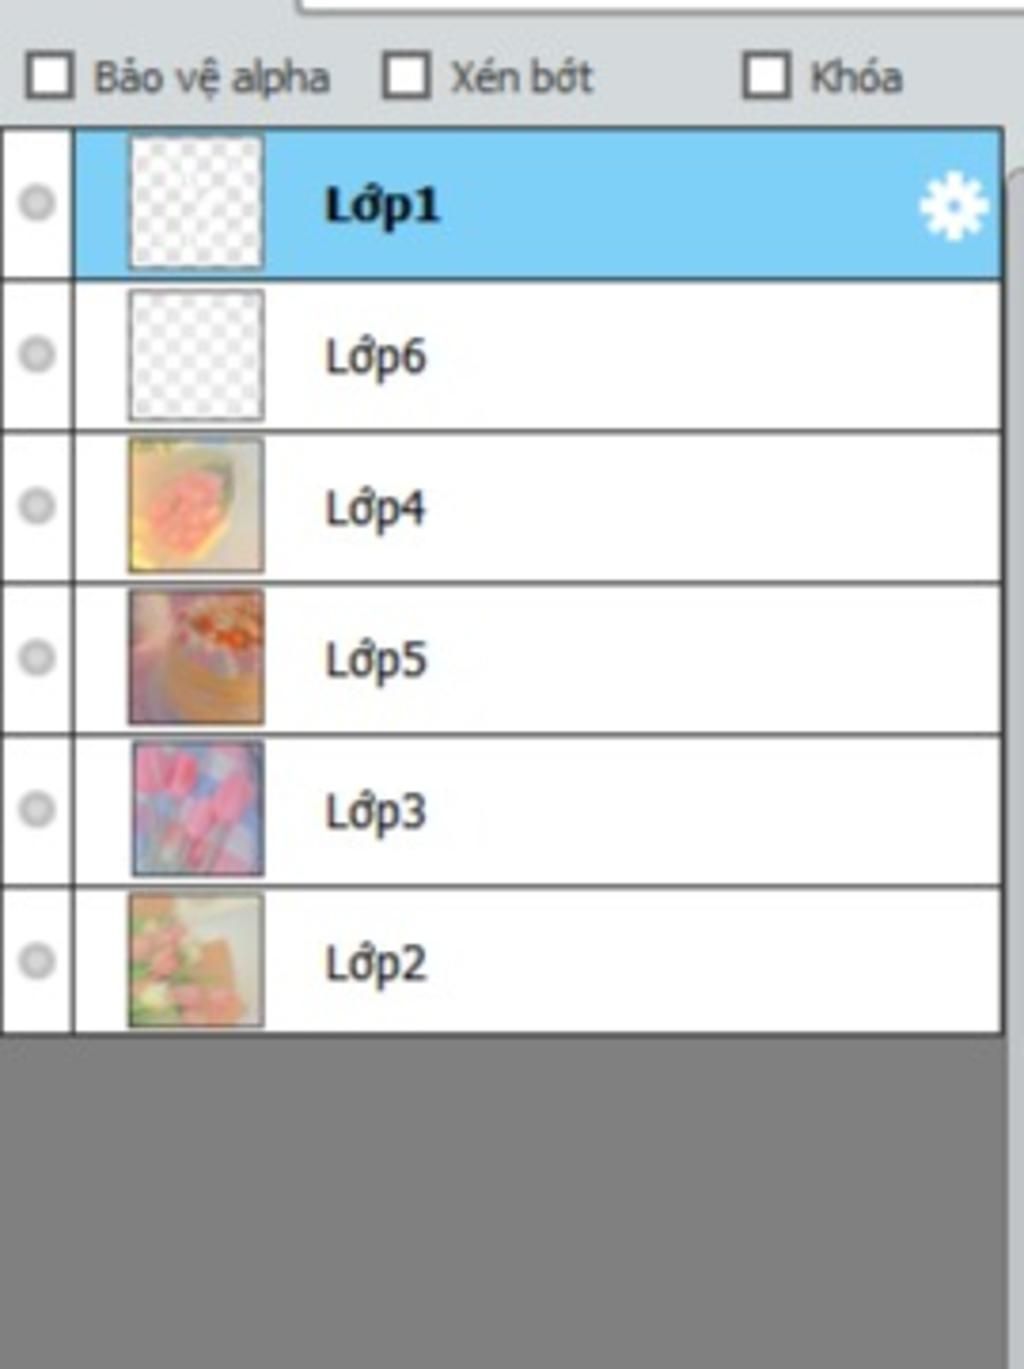Toggle visibility of Lớp1 layer
The image size is (1024, 1369).
click(38, 203)
